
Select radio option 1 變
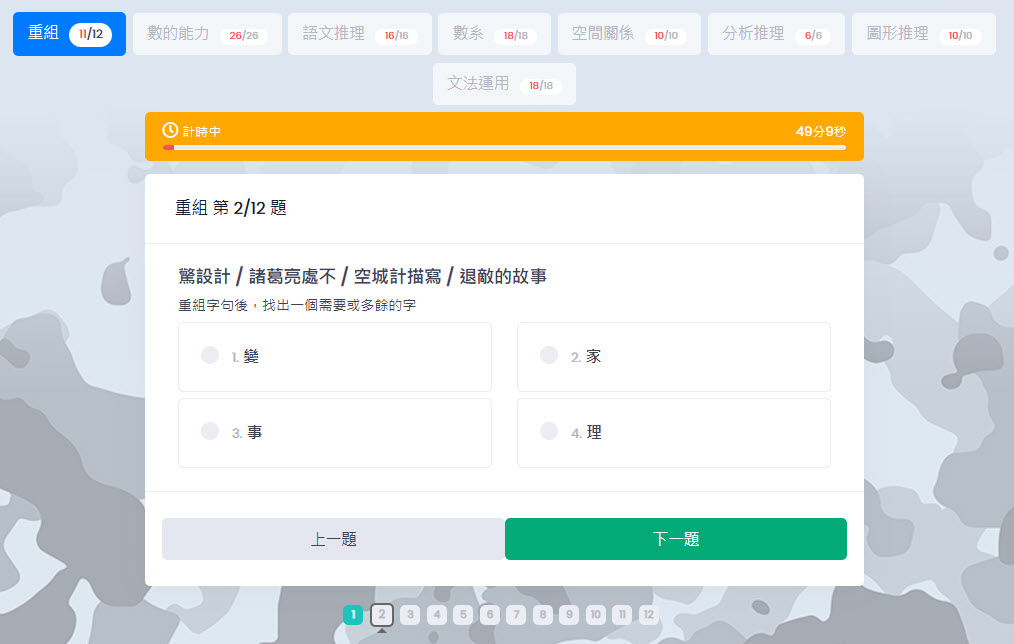(x=210, y=355)
